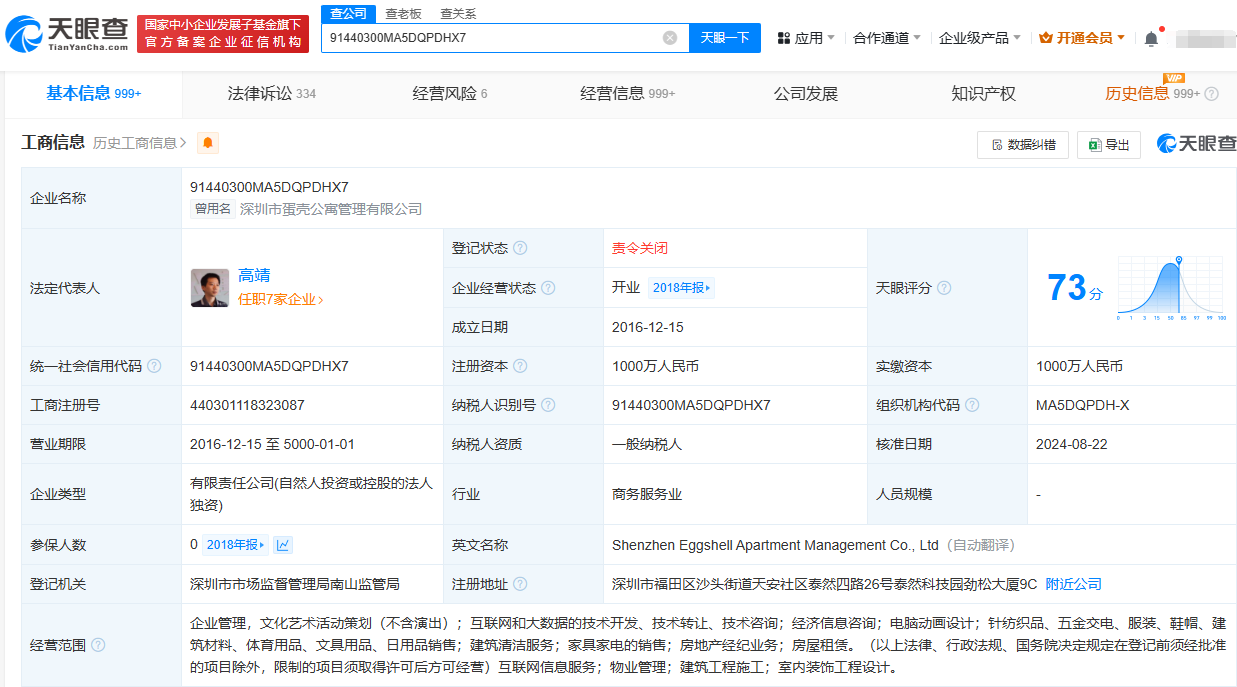Open the insured-count trend chart icon
1237x687 pixels.
(x=283, y=545)
